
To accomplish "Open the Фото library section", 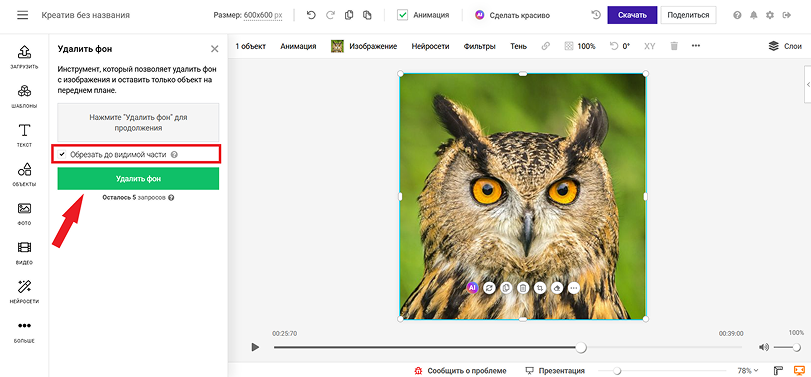I will pyautogui.click(x=24, y=214).
